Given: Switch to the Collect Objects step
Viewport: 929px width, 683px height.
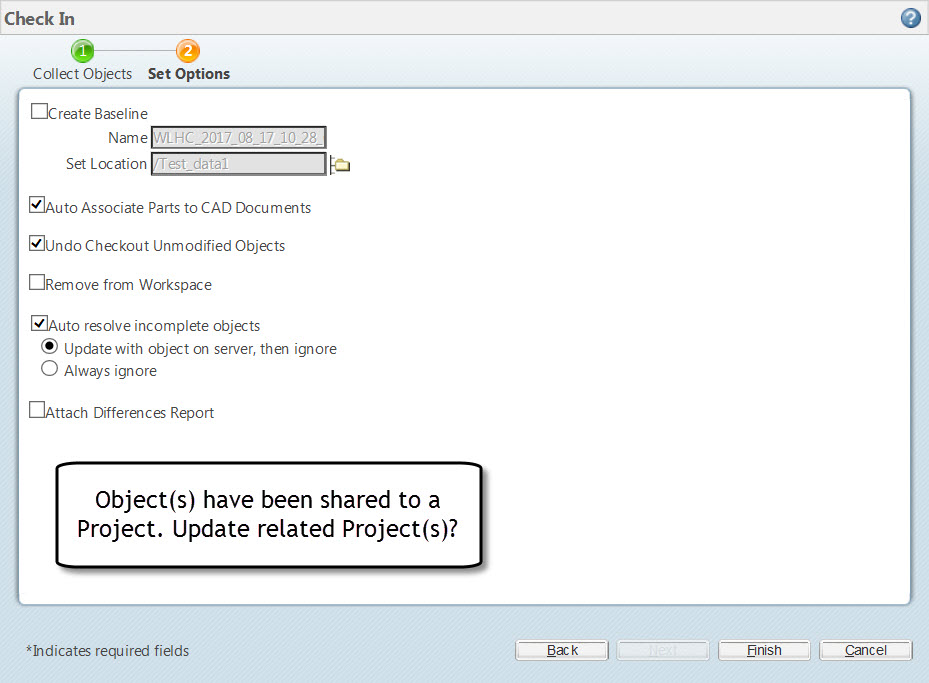Looking at the screenshot, I should click(82, 73).
